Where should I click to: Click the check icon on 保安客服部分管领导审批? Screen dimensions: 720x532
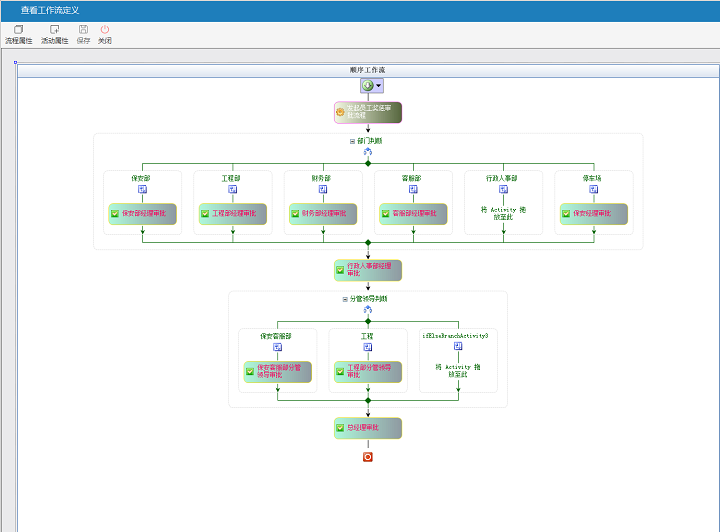250,371
